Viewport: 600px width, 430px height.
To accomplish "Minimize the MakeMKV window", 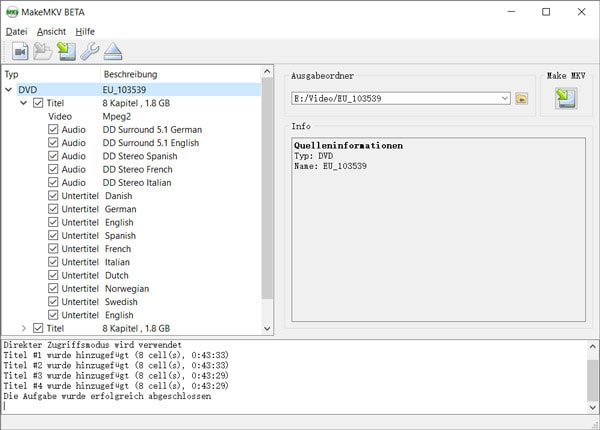I will 511,12.
